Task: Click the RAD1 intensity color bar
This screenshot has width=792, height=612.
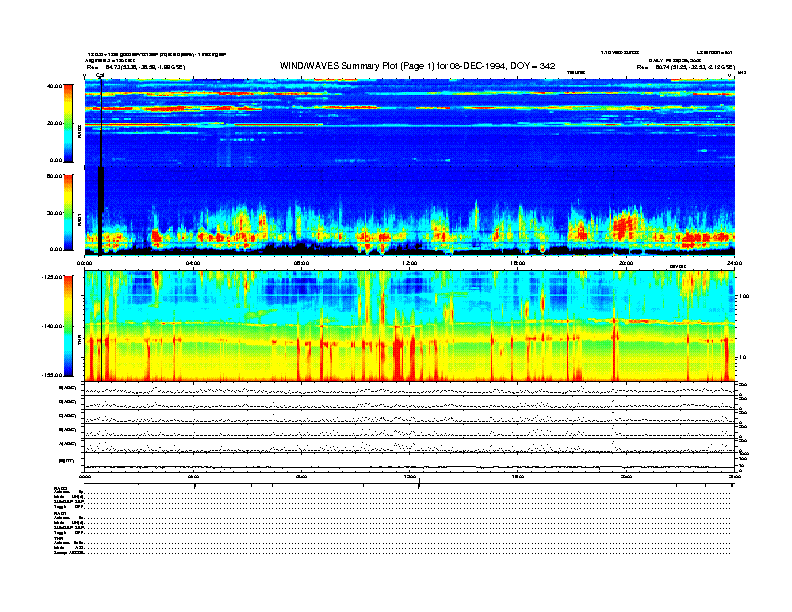Action: pyautogui.click(x=68, y=213)
